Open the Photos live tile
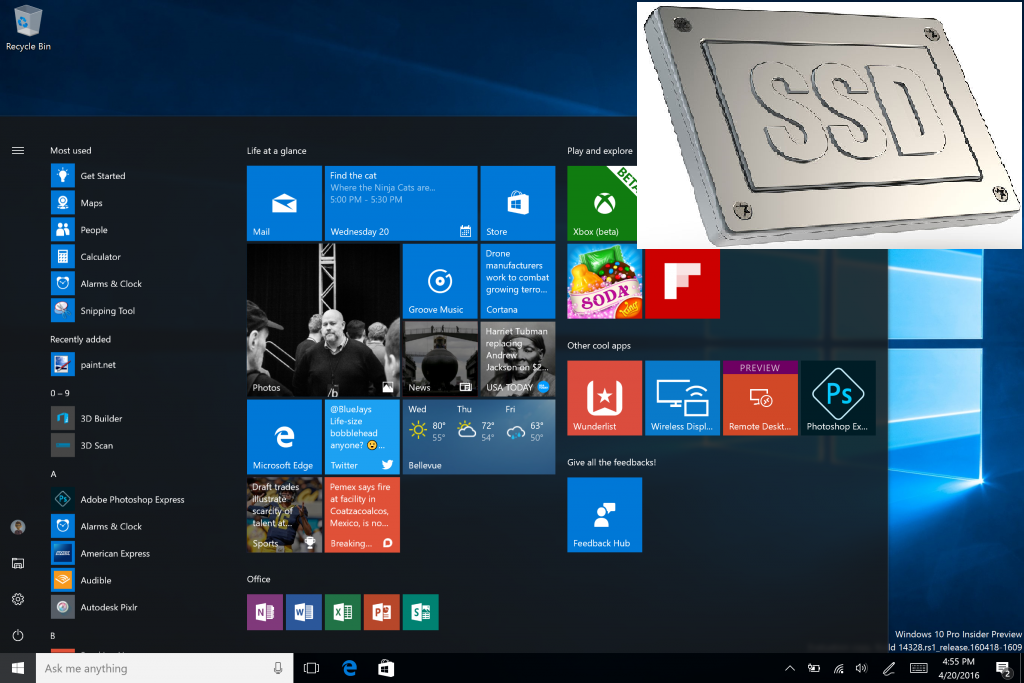The image size is (1024, 683). point(323,320)
